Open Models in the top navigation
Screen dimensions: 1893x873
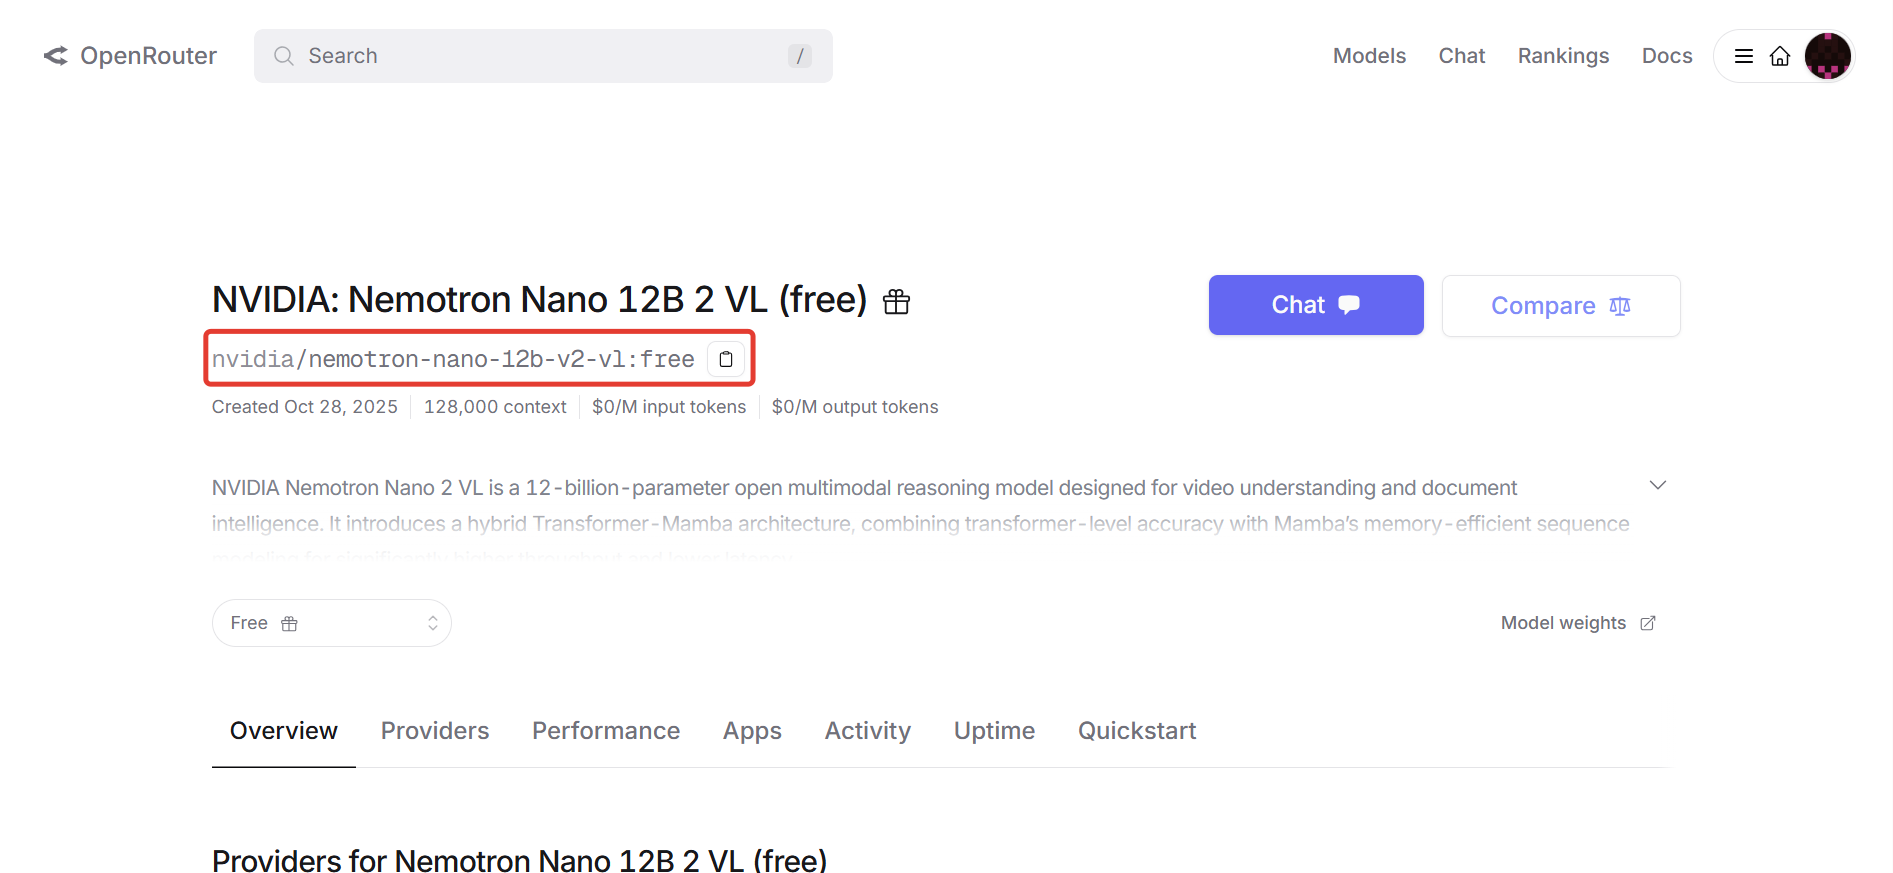tap(1368, 56)
